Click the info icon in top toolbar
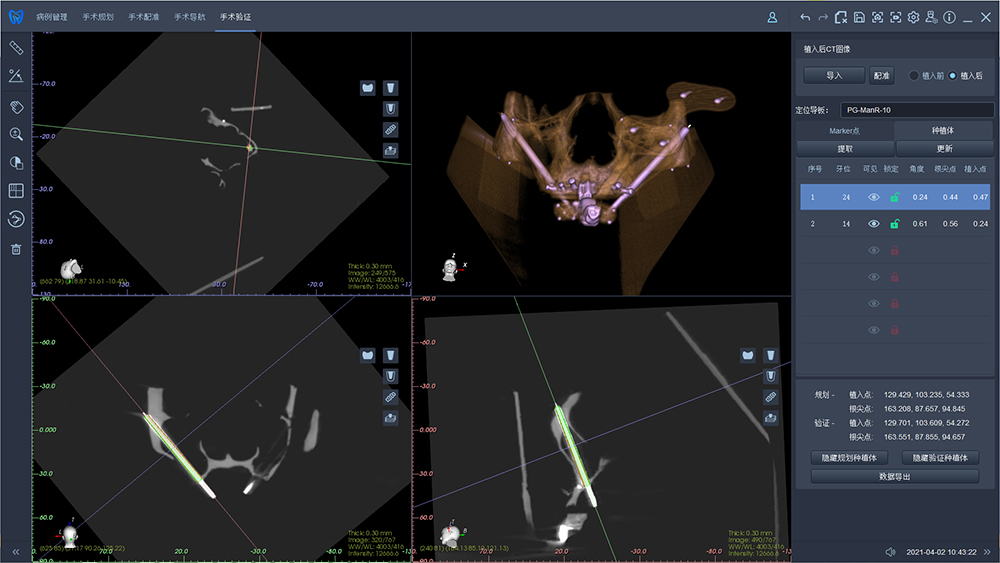This screenshot has height=563, width=1000. tap(949, 17)
